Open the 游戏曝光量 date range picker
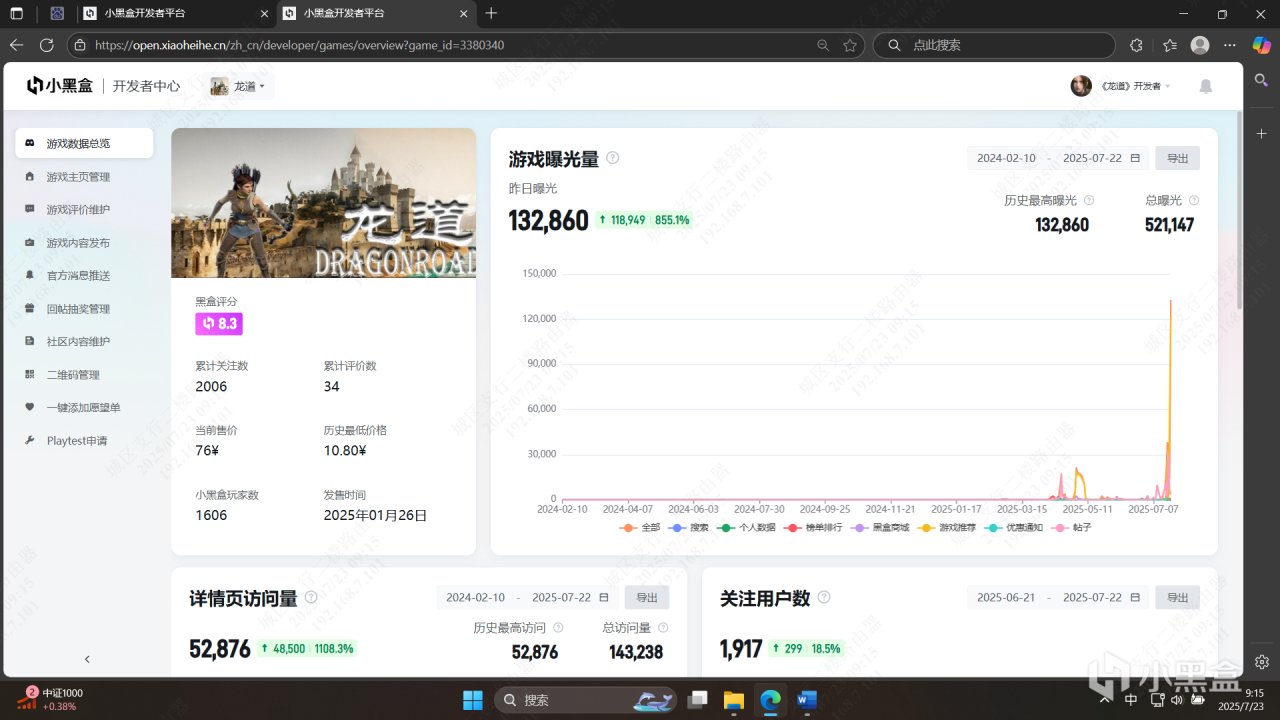The image size is (1280, 720). (1058, 158)
